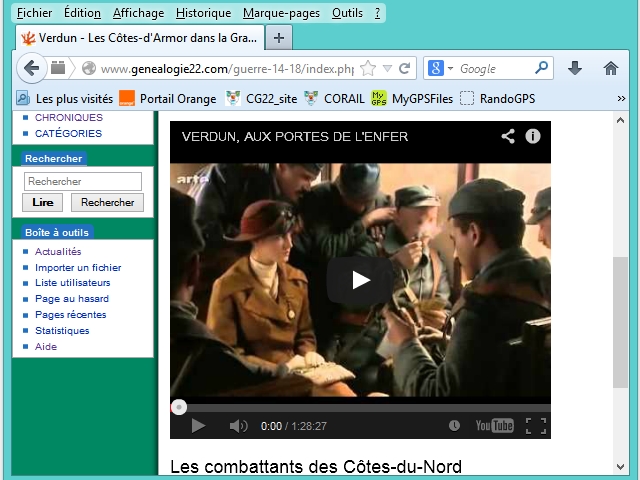
Task: Start video with the large center play button
Action: tap(360, 280)
